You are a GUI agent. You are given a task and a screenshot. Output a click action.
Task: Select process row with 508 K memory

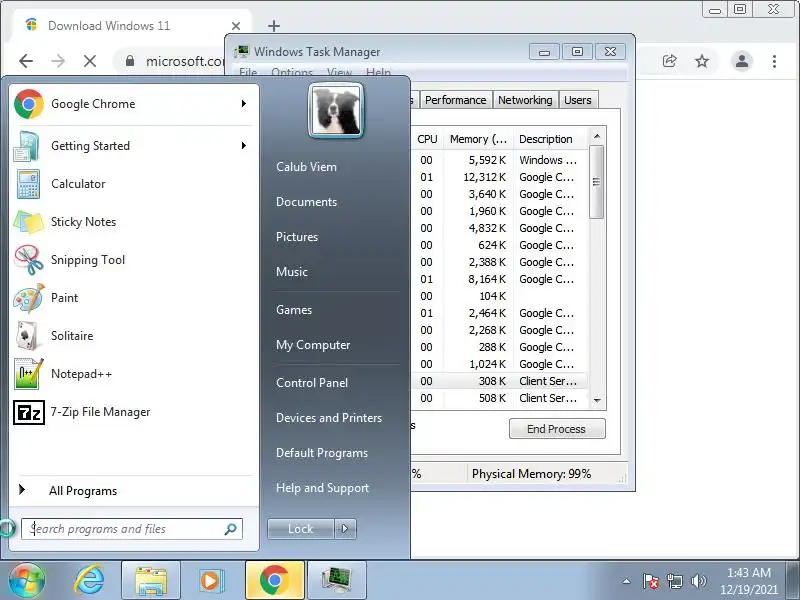click(x=499, y=398)
